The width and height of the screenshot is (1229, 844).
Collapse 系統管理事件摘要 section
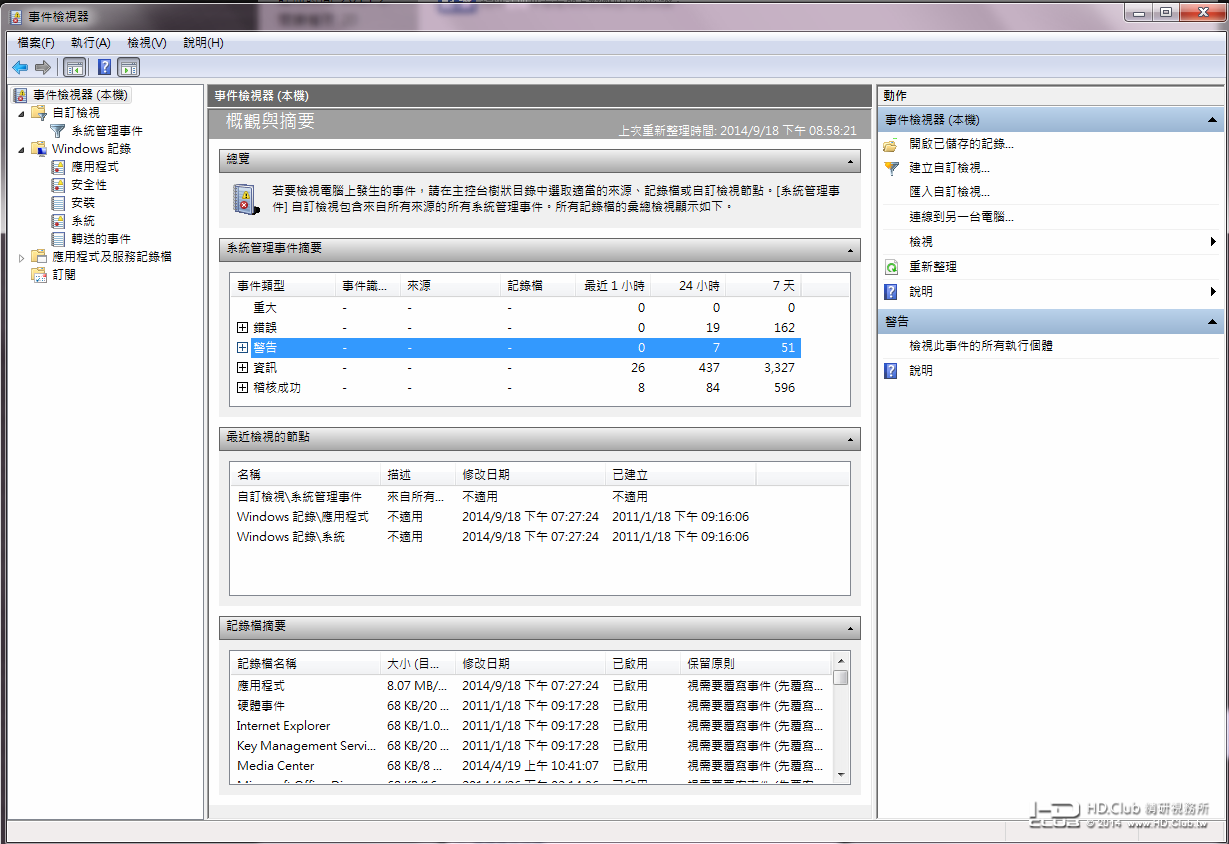pos(851,249)
